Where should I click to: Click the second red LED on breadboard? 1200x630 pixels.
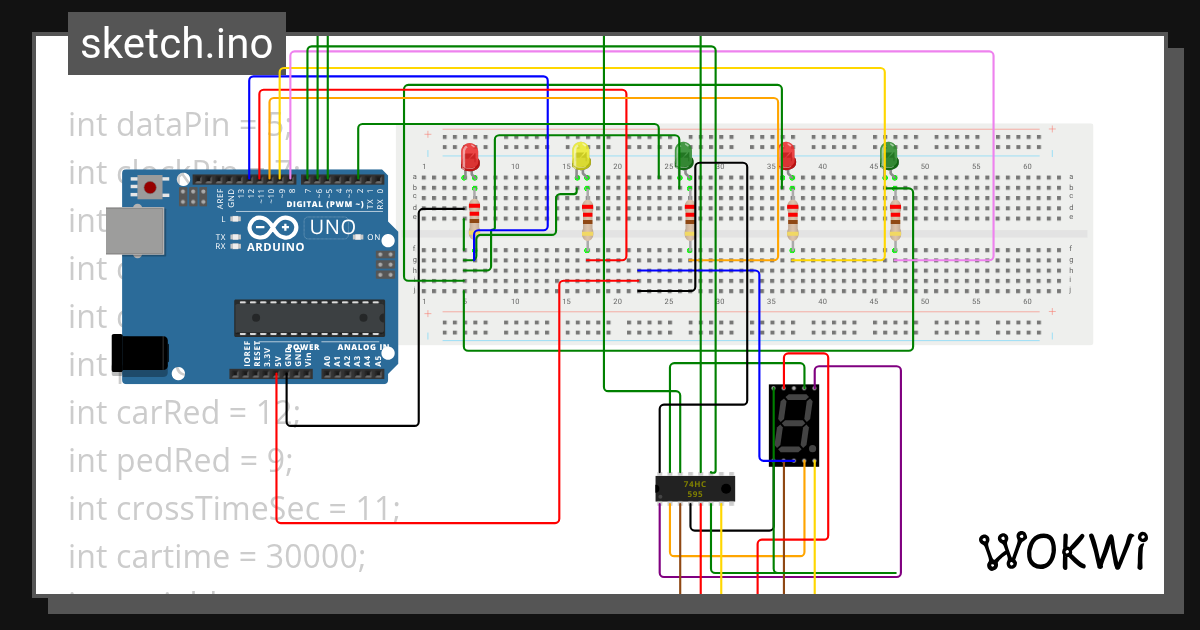click(x=788, y=155)
